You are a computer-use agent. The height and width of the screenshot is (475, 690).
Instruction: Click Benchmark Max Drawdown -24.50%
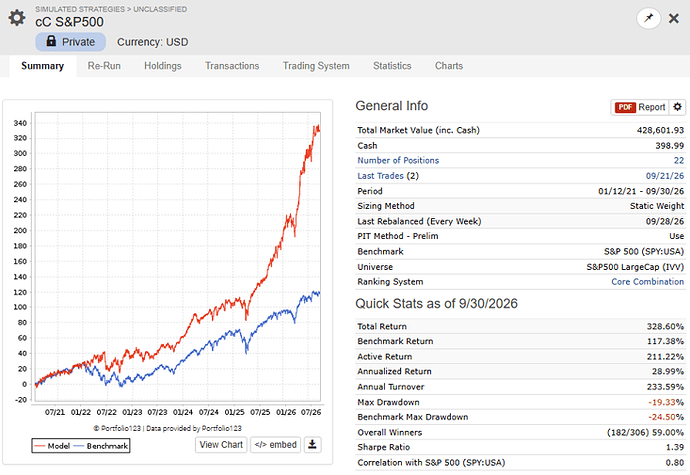666,417
